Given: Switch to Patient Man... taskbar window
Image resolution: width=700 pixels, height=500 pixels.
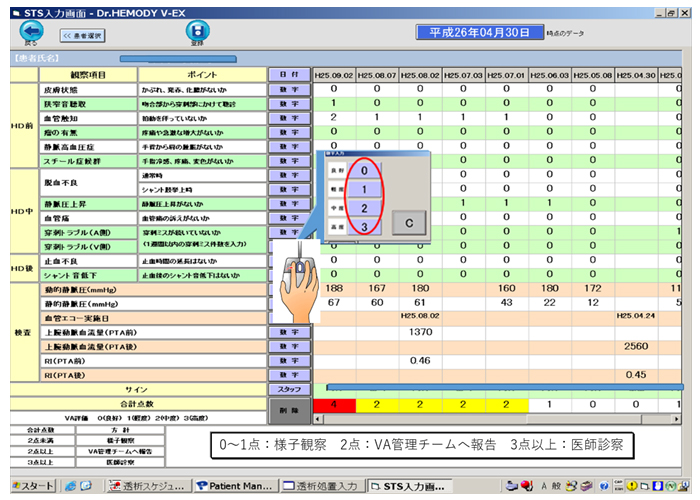Looking at the screenshot, I should tap(235, 486).
